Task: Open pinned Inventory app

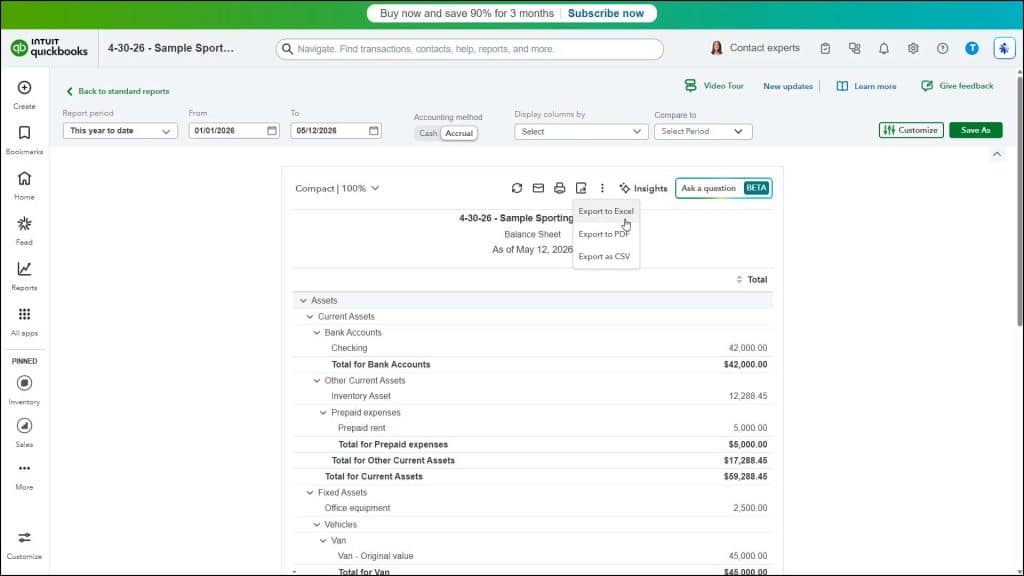Action: coord(24,391)
